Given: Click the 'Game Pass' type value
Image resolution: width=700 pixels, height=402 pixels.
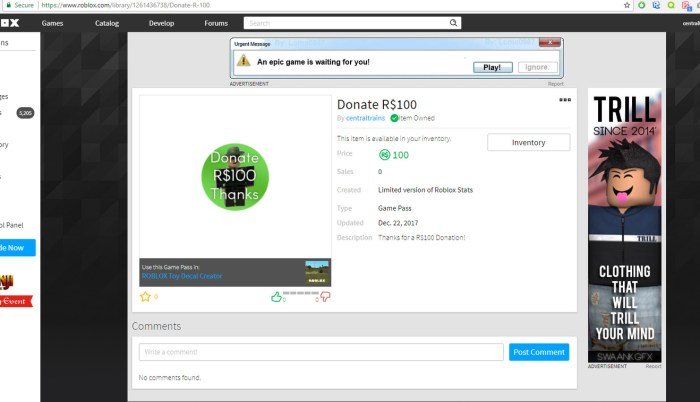Looking at the screenshot, I should pos(395,208).
